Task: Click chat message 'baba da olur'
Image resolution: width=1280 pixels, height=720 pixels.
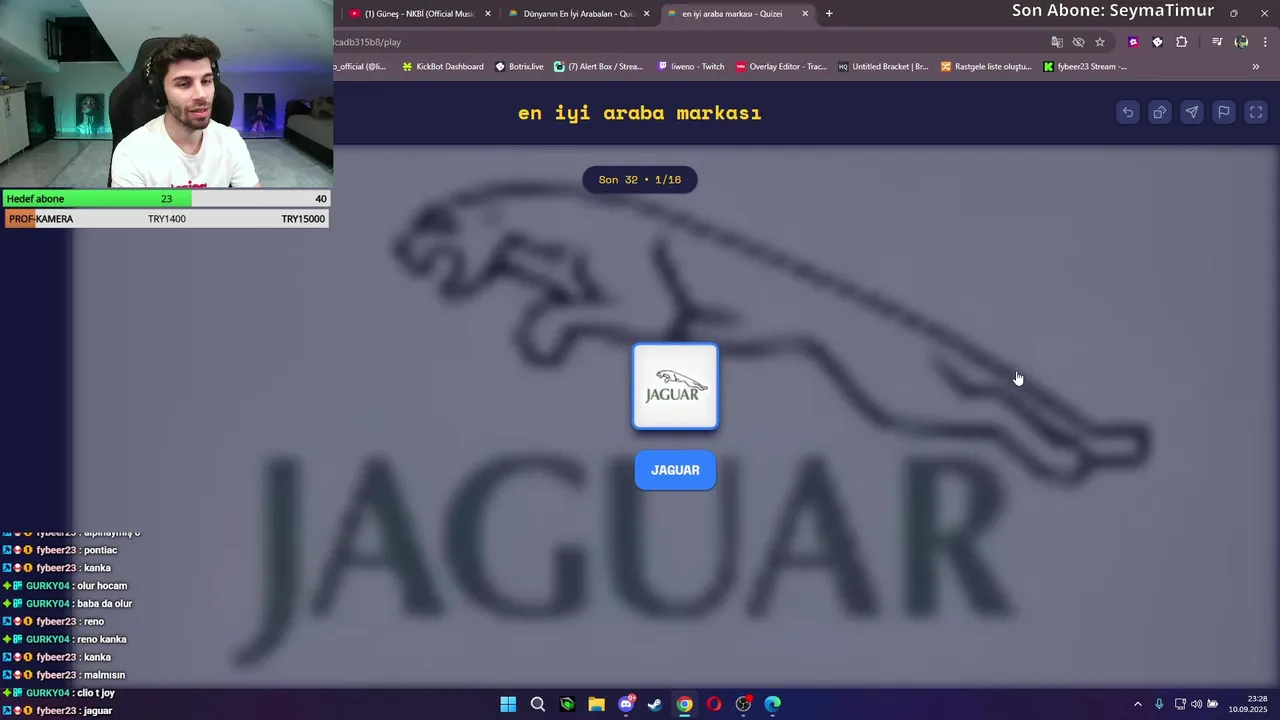Action: pyautogui.click(x=105, y=604)
